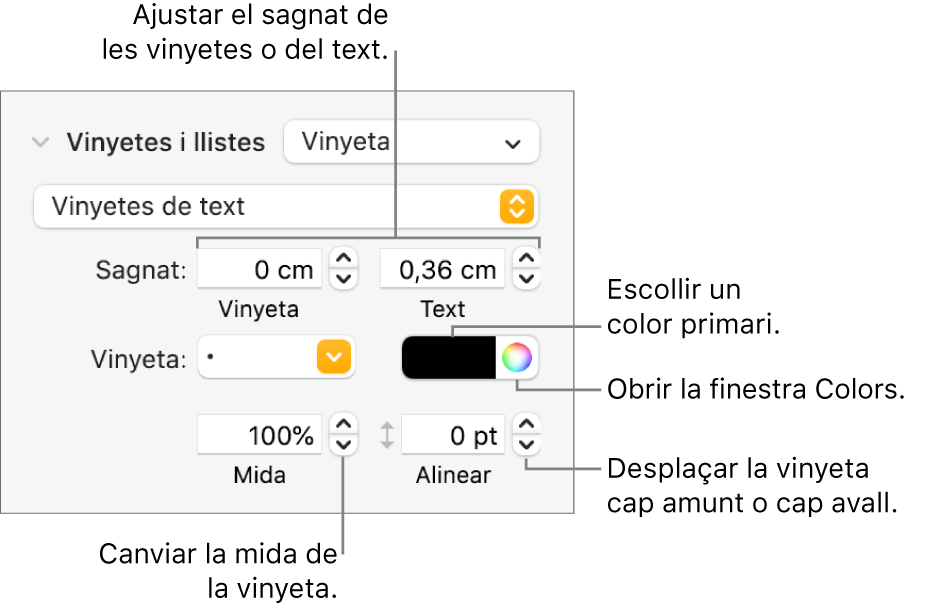Move bullet down with Alinear down arrow
This screenshot has width=936, height=609.
pos(526,445)
